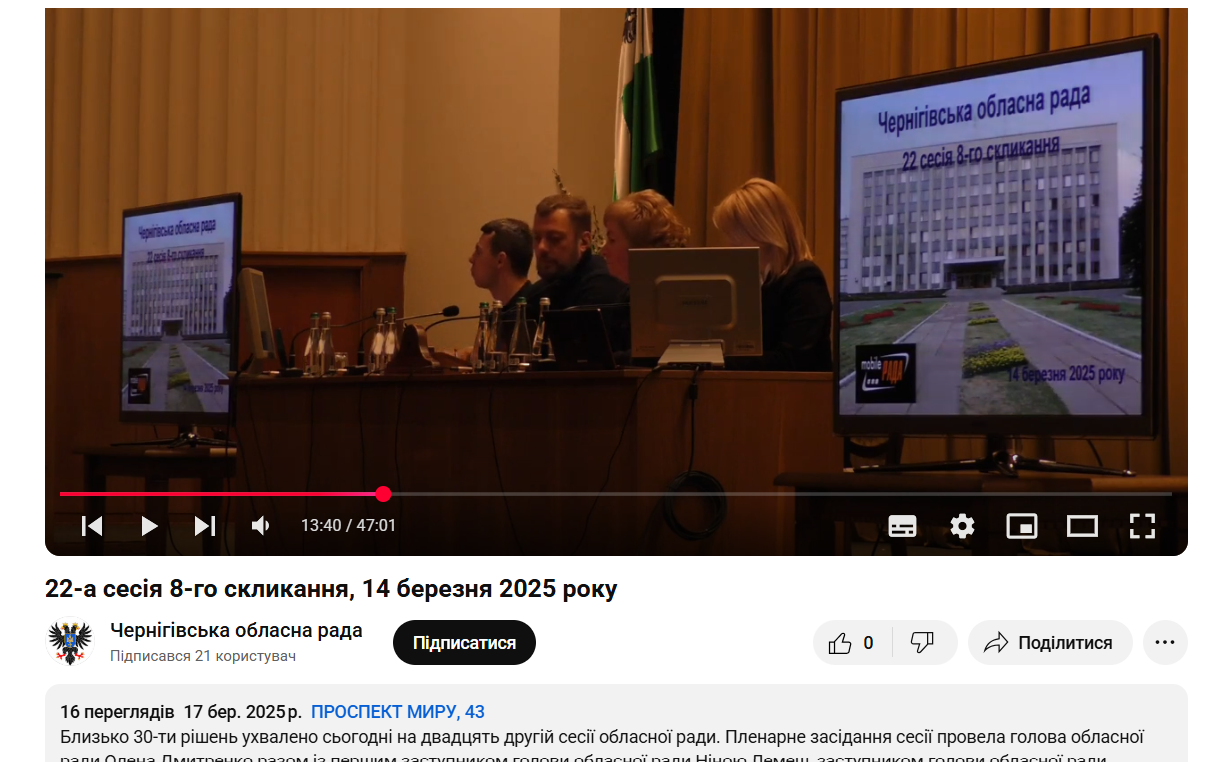This screenshot has width=1207, height=762.
Task: Open video settings gear menu
Action: [962, 526]
